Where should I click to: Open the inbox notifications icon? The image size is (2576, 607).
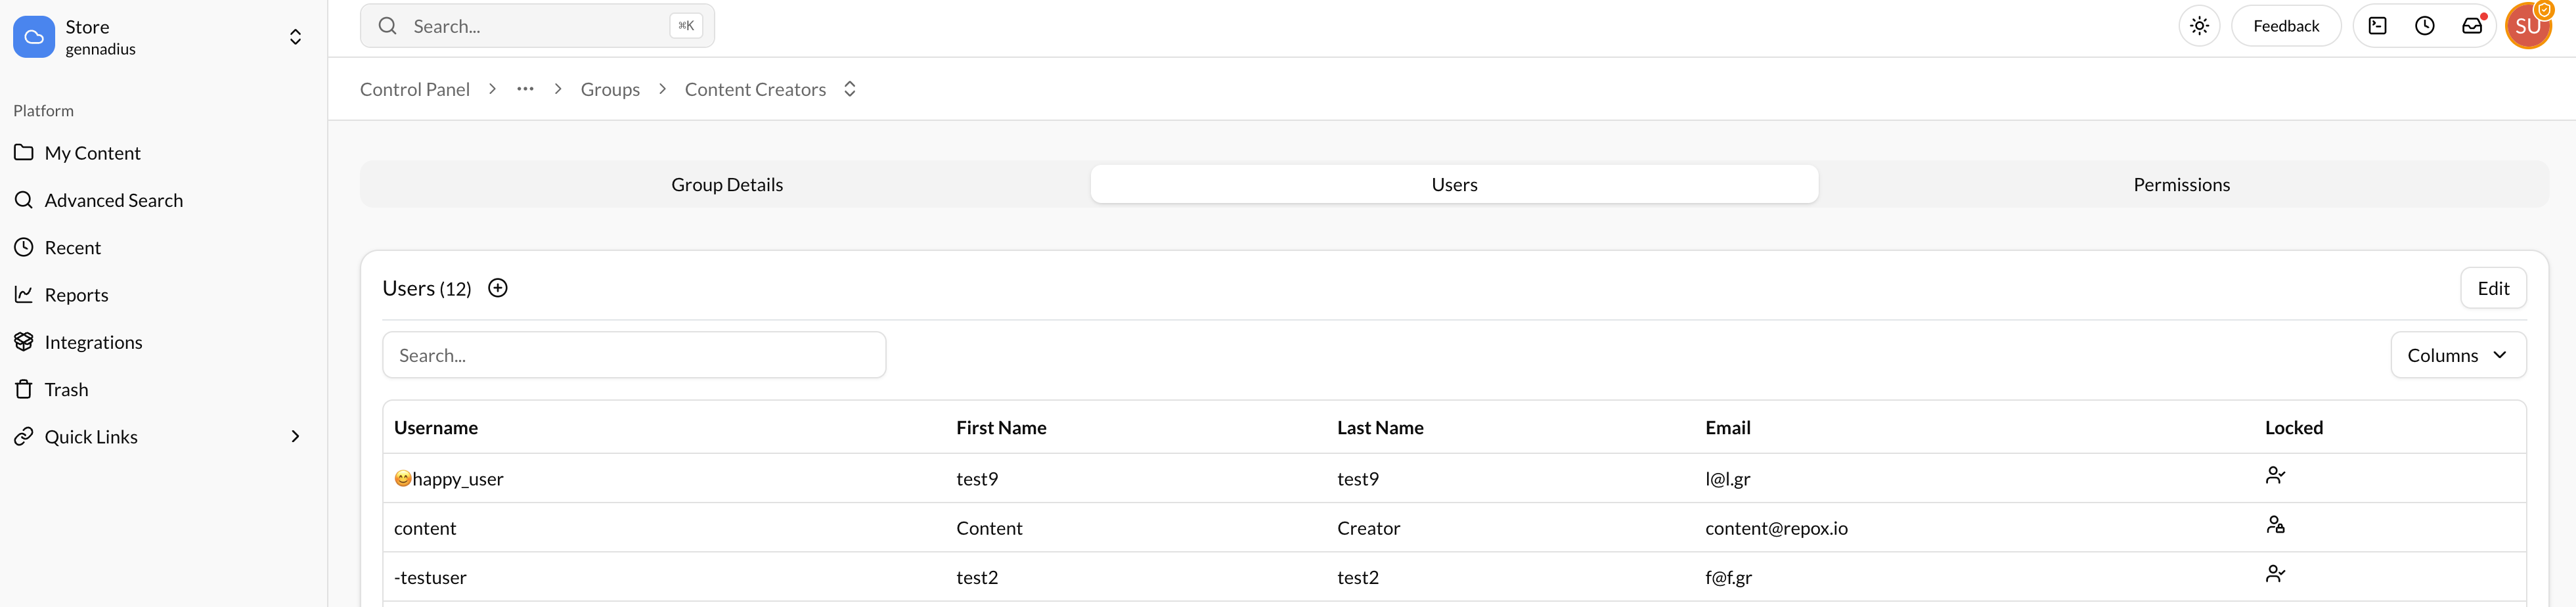pos(2471,25)
